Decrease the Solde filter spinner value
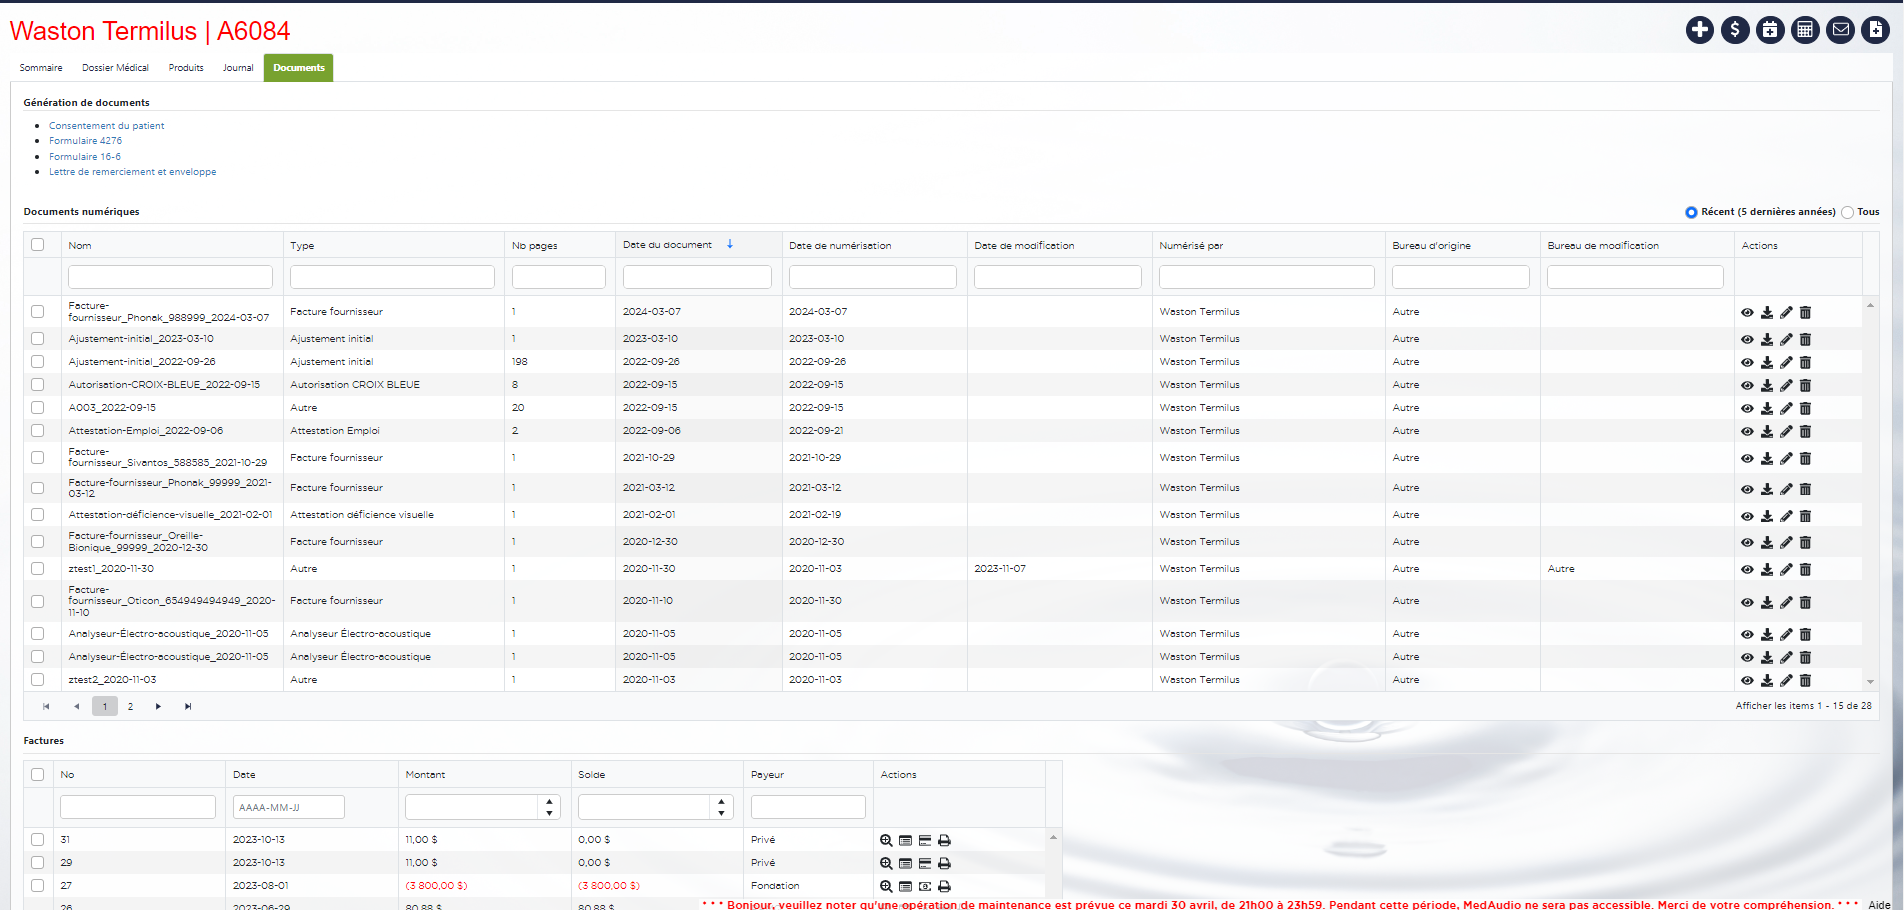This screenshot has height=910, width=1904. [722, 813]
